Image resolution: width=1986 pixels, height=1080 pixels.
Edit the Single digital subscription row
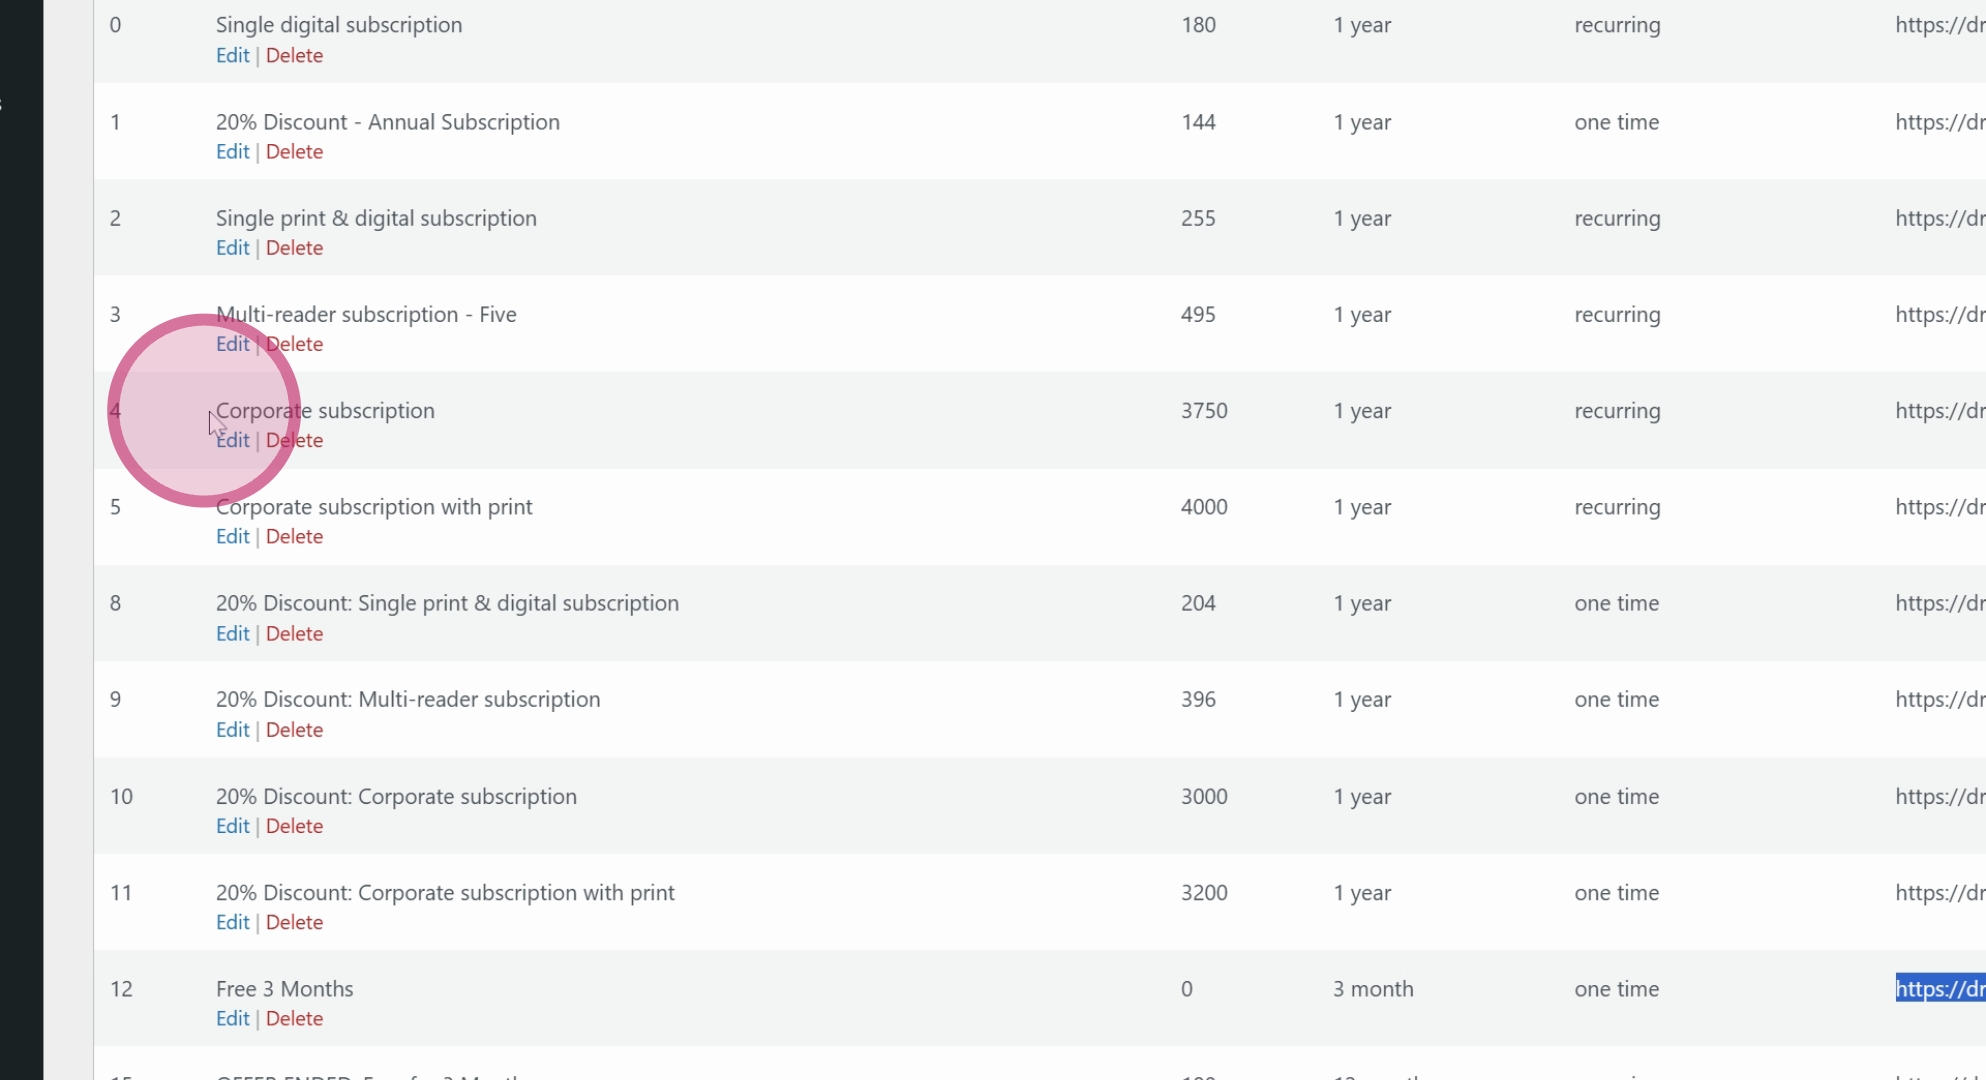tap(232, 56)
